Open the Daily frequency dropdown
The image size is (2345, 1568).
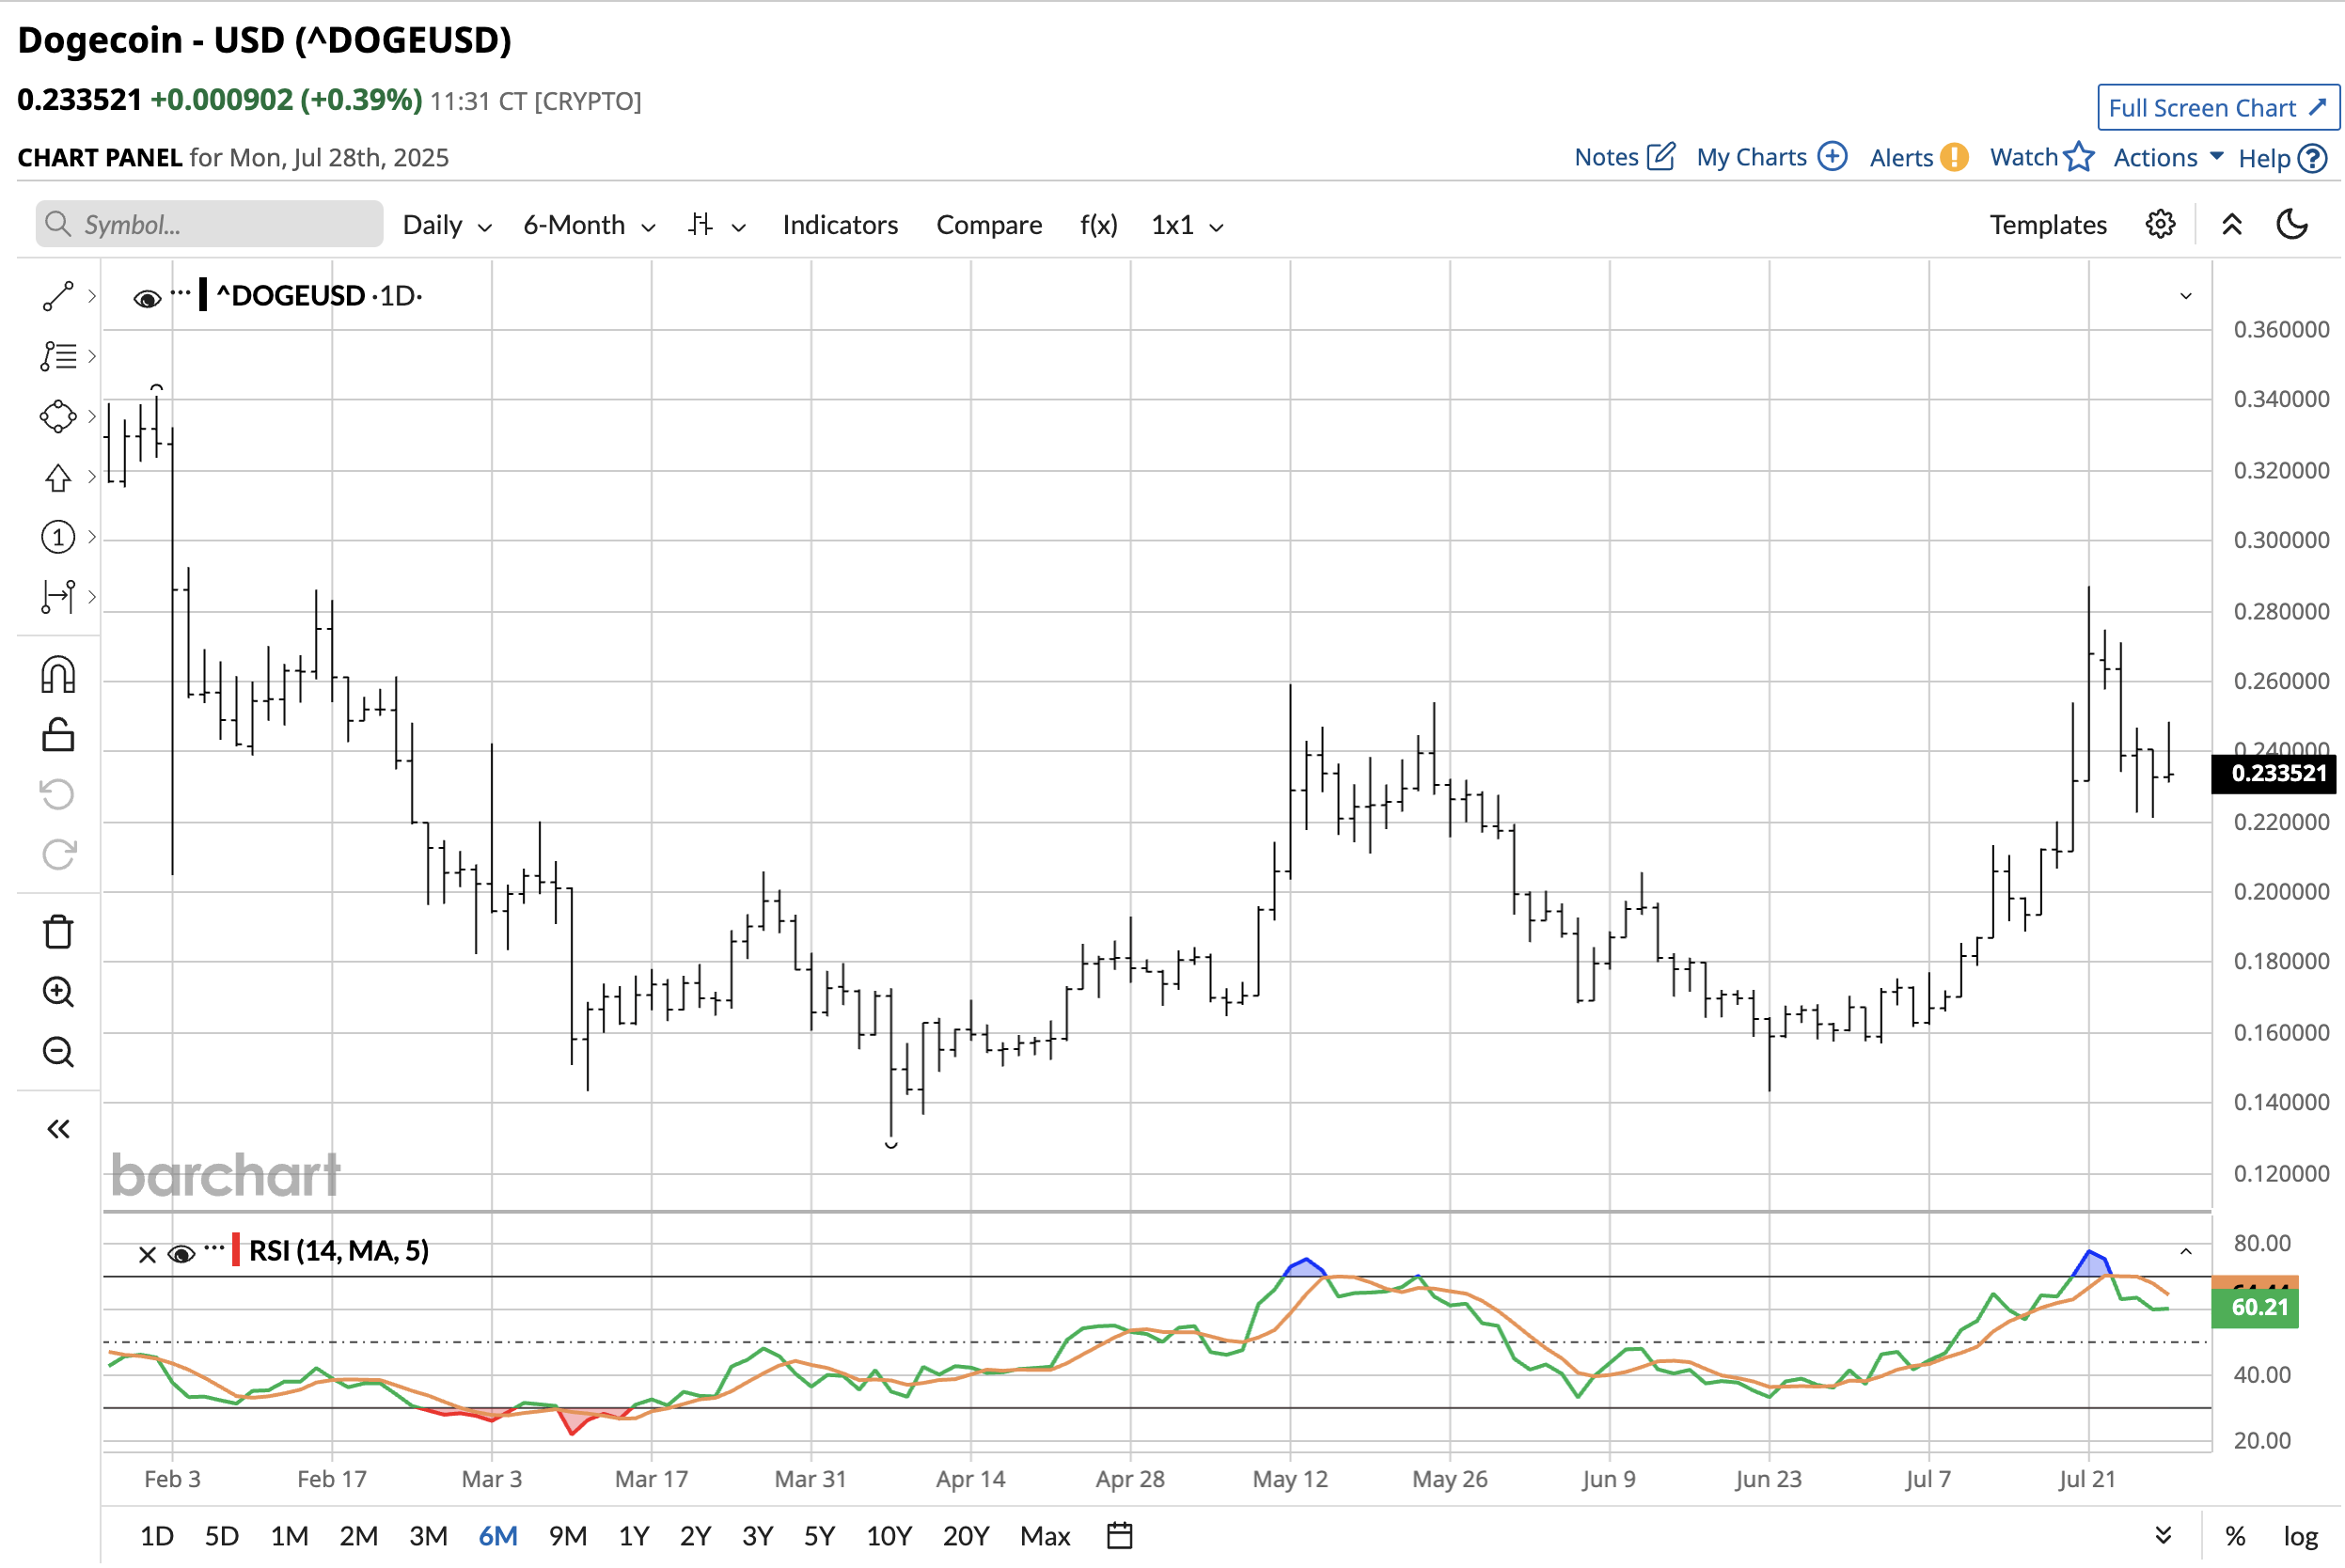pyautogui.click(x=446, y=225)
